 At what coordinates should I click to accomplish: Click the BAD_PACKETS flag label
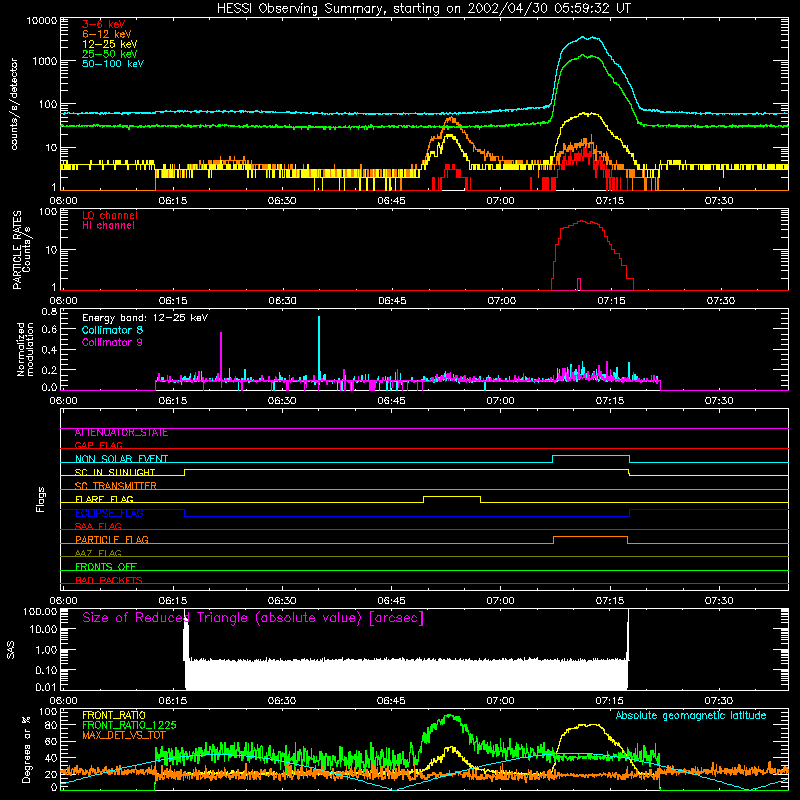(x=109, y=580)
